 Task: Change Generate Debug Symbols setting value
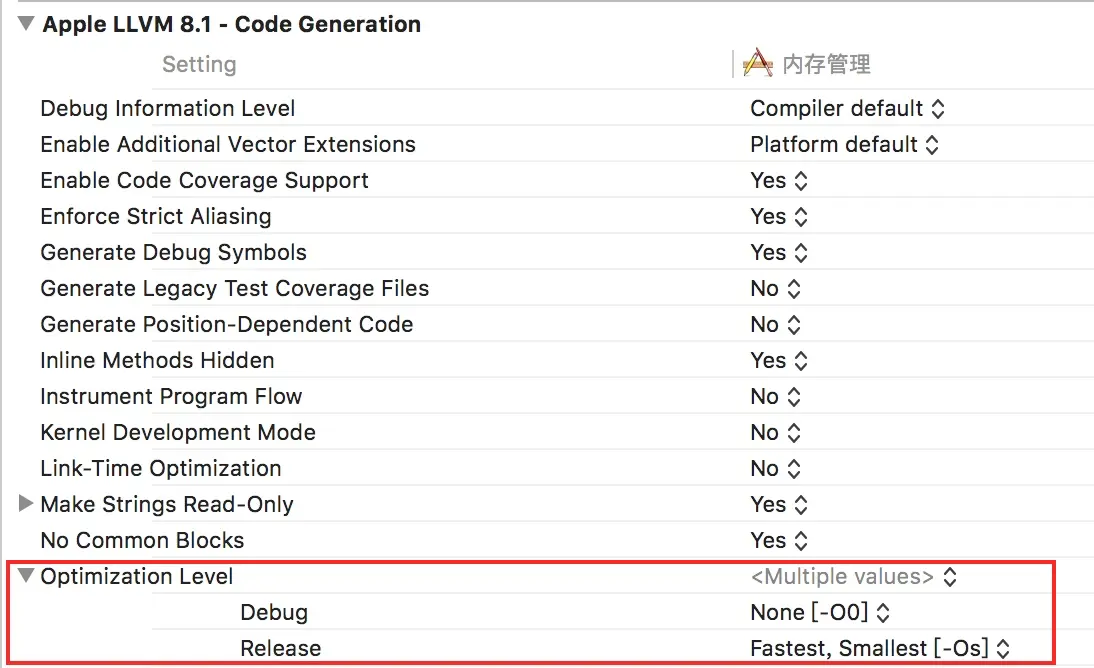779,253
